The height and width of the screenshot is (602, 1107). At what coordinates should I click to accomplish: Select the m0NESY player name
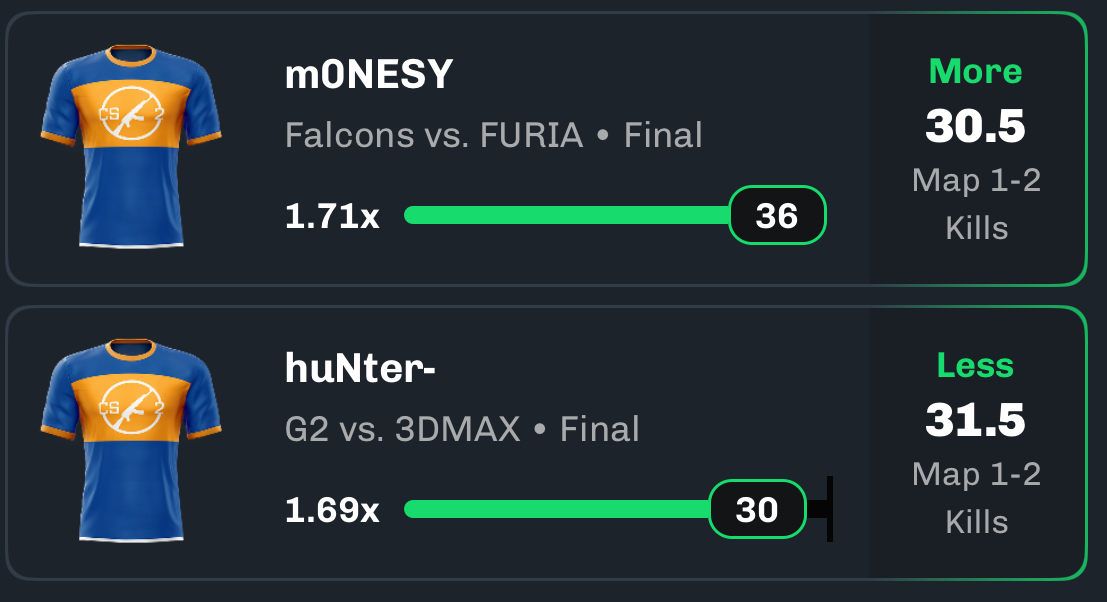(369, 74)
